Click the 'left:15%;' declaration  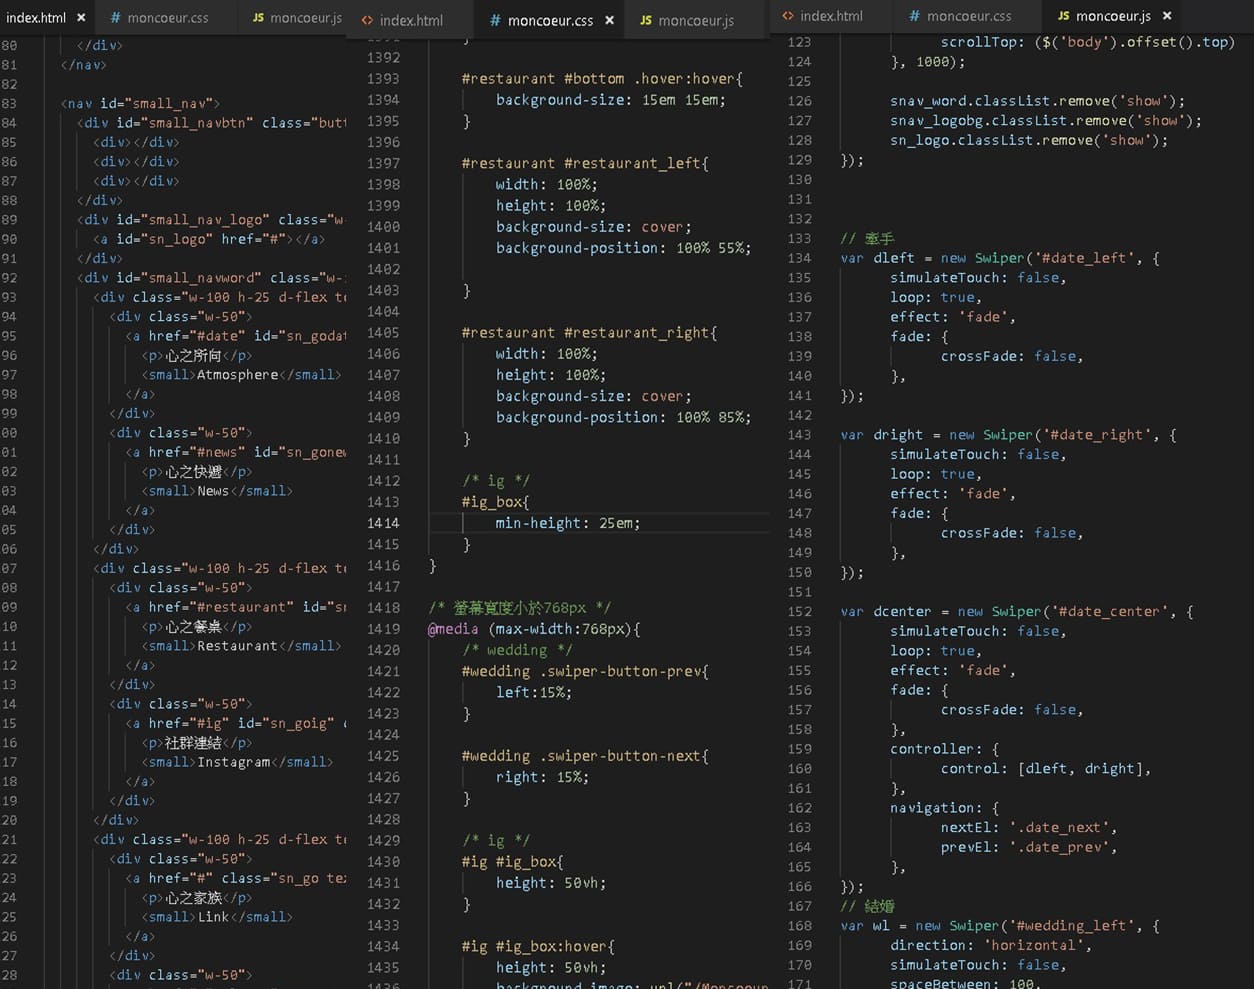coord(534,692)
